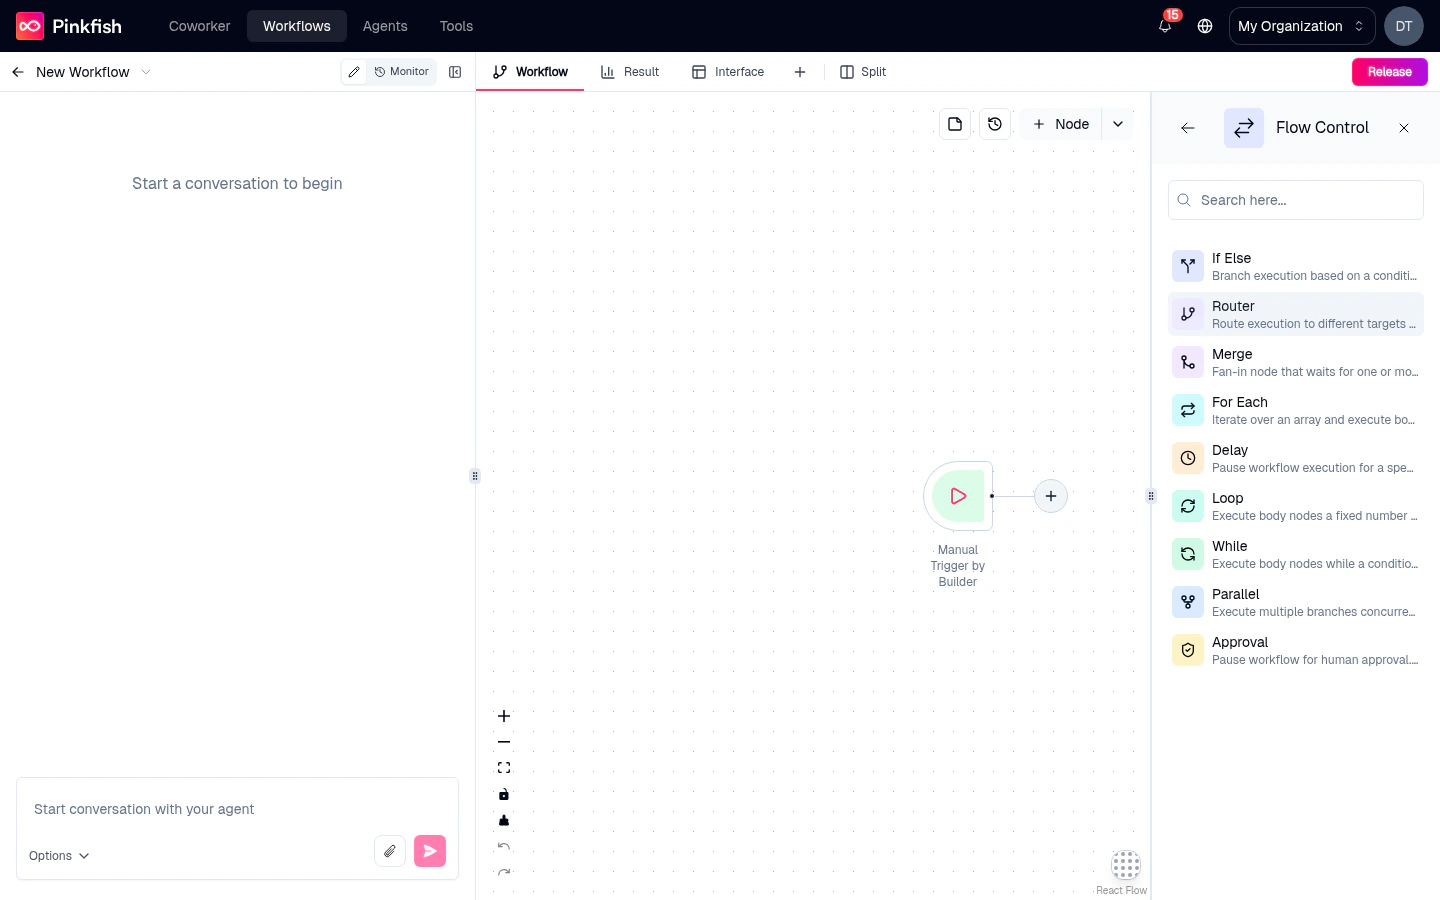
Task: Switch to edit pencil mode
Action: point(354,72)
